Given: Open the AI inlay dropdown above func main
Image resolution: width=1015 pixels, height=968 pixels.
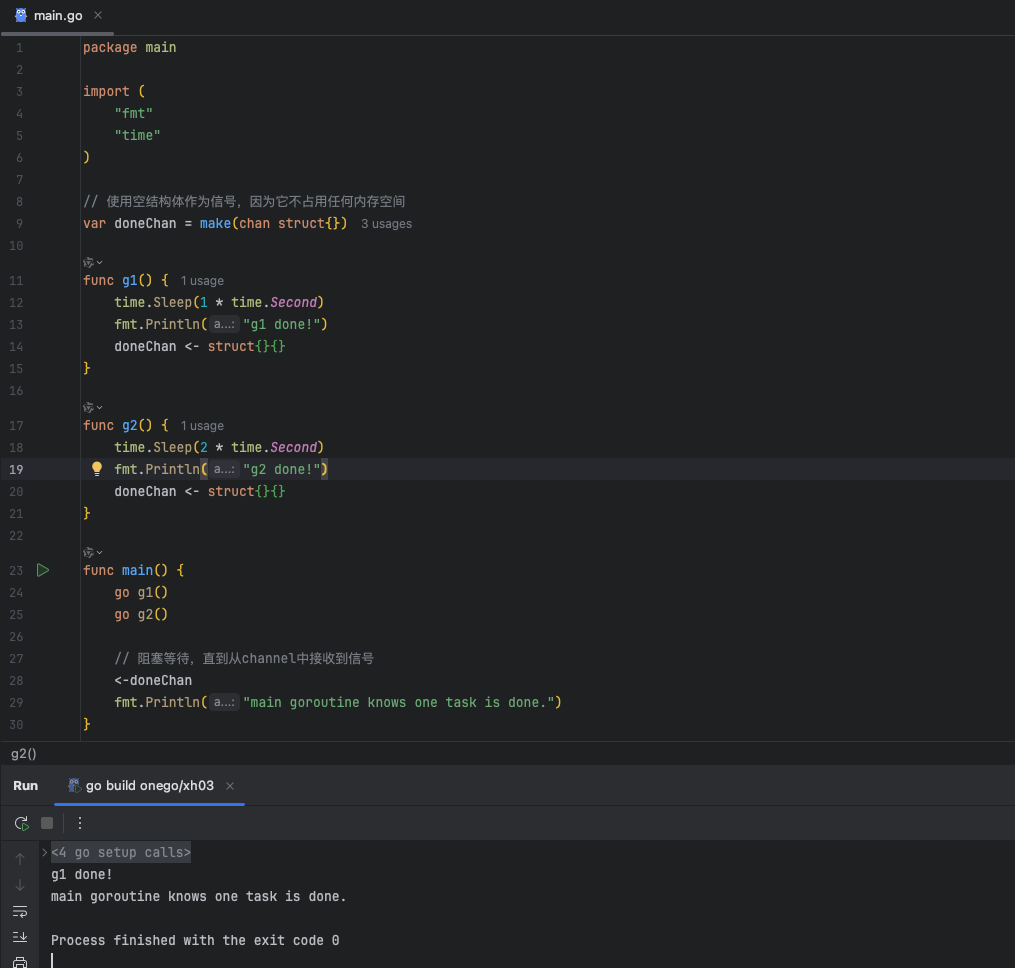Looking at the screenshot, I should tap(93, 552).
